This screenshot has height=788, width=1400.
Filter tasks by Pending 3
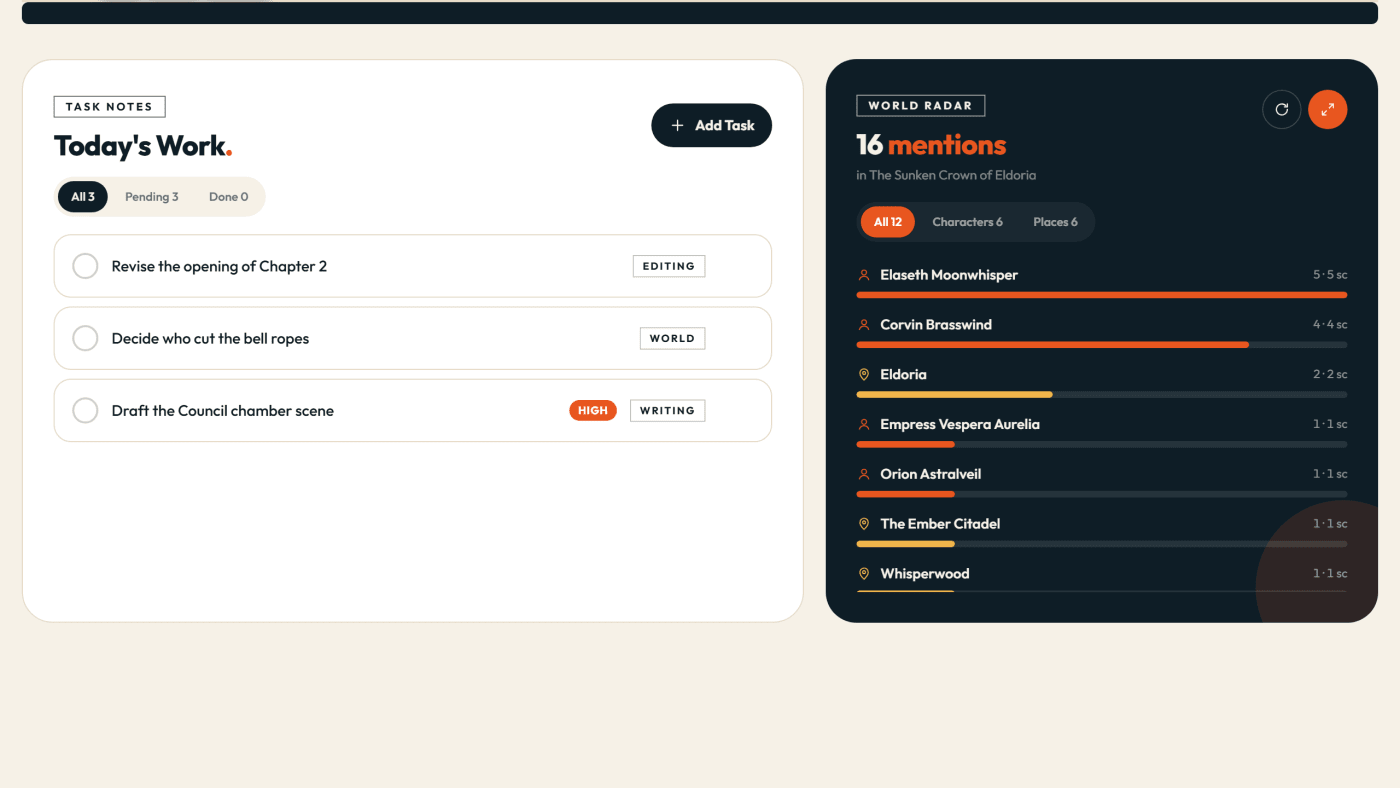point(152,197)
